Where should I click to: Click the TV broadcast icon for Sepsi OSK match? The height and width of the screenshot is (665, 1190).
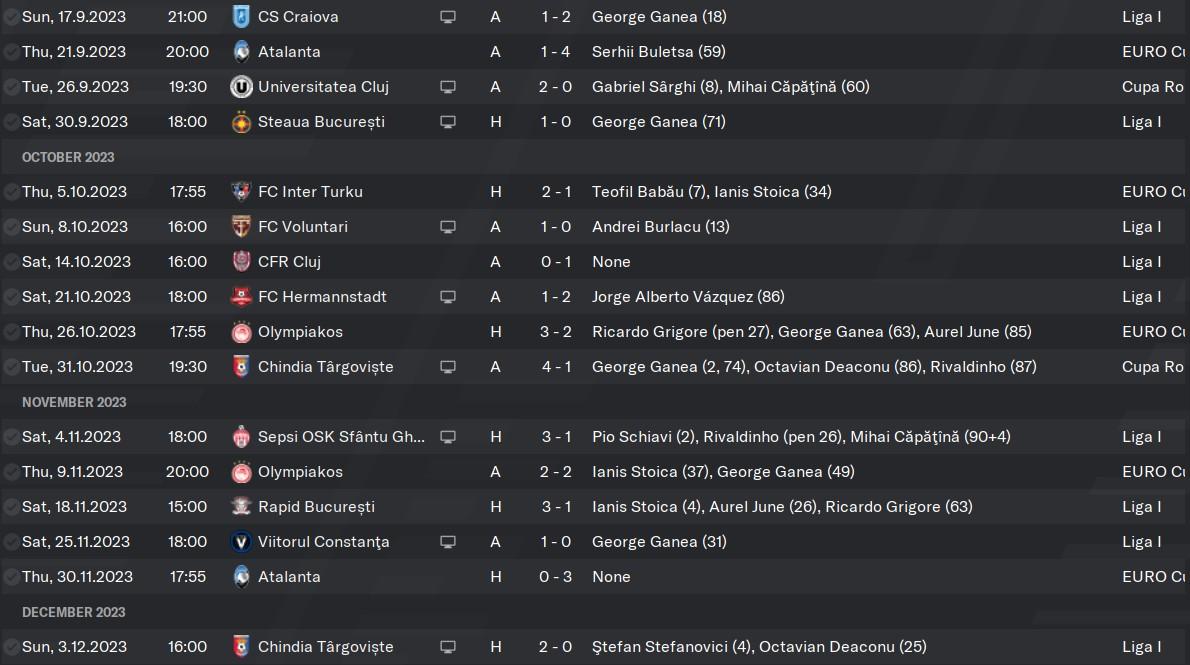[x=448, y=437]
